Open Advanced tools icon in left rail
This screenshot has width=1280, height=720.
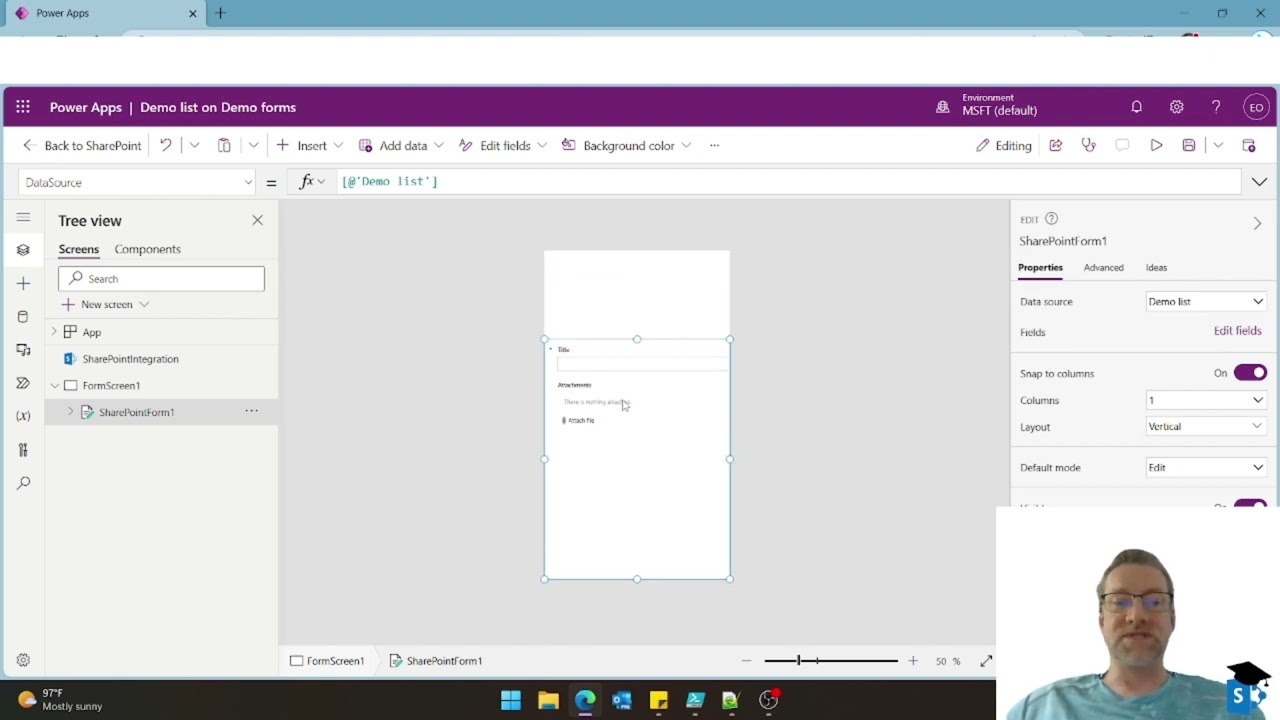23,450
